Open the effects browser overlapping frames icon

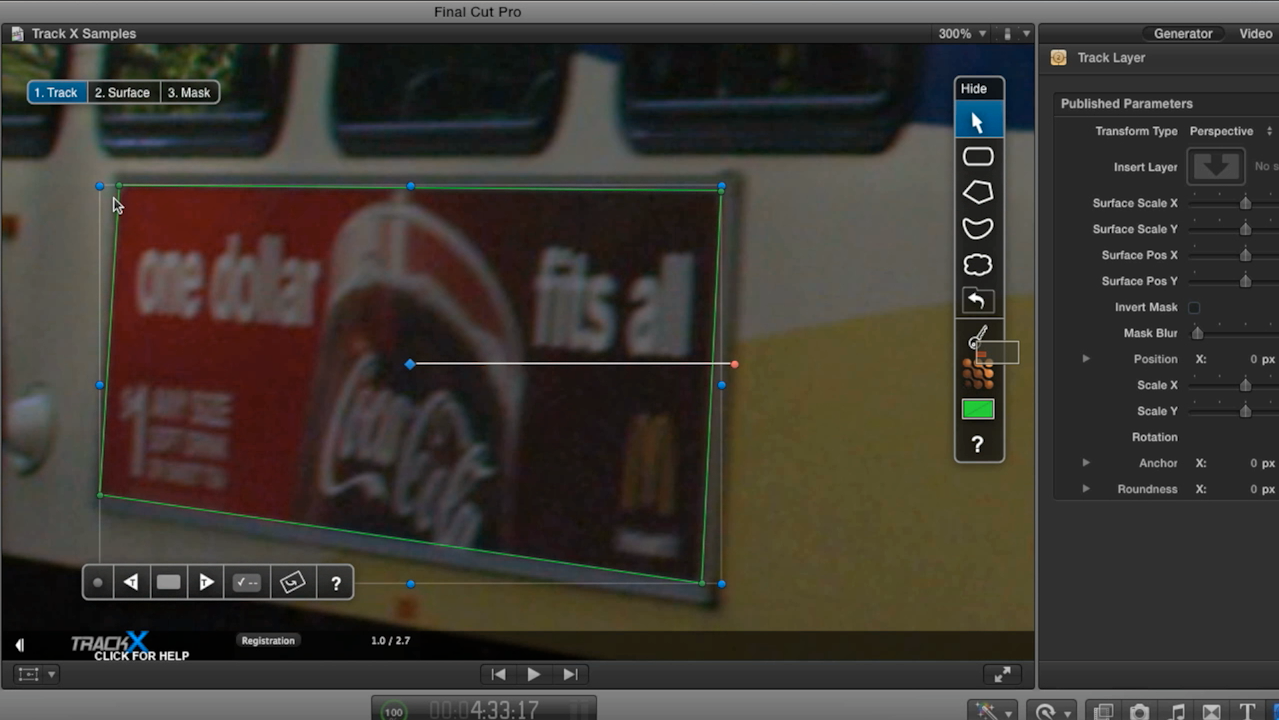click(1104, 713)
